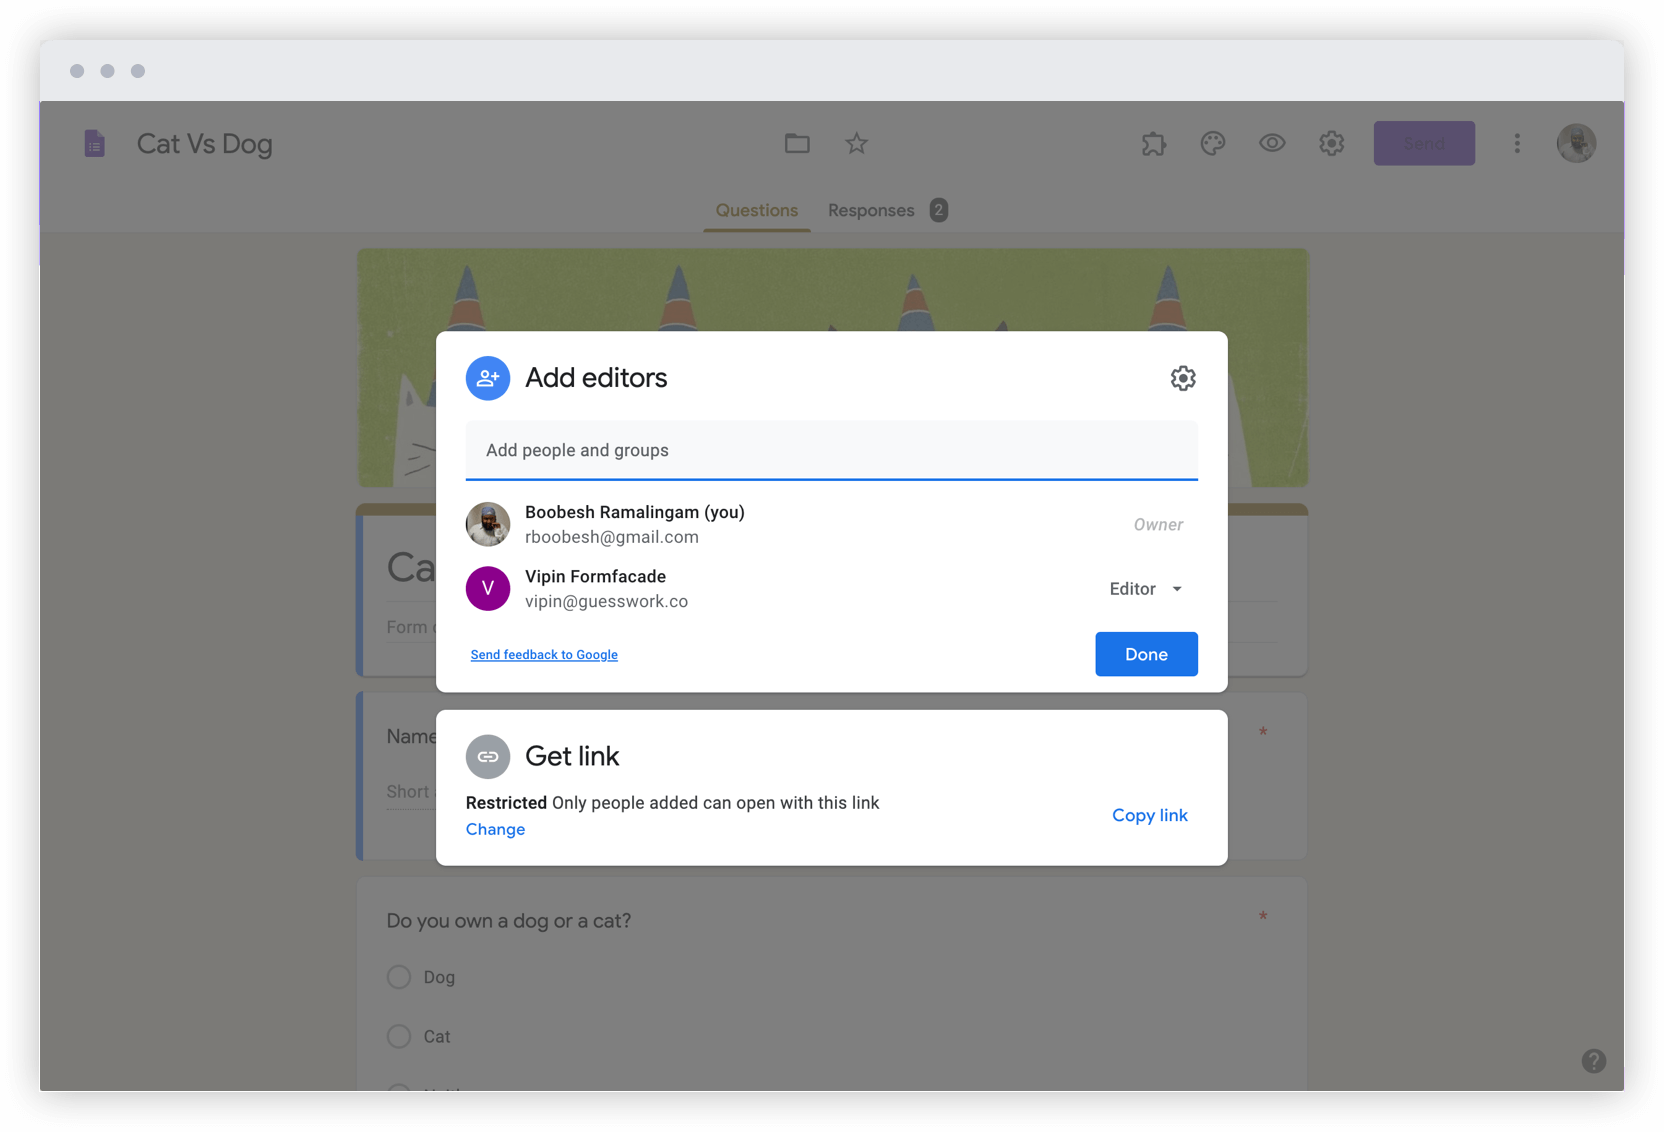Select the Cat radio button
Image resolution: width=1664 pixels, height=1132 pixels.
(398, 1037)
